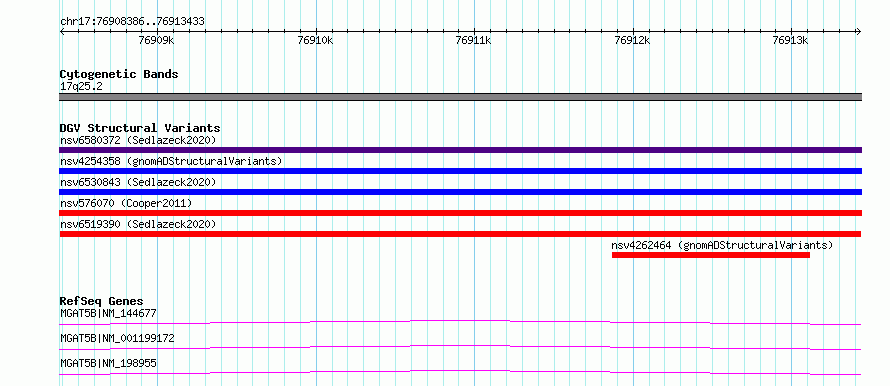The image size is (890, 386).
Task: Select the red nsv6519390 variant bar
Action: [x=460, y=234]
